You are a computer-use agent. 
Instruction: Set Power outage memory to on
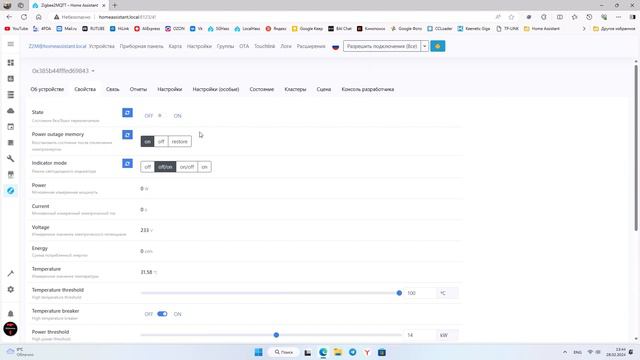click(147, 141)
